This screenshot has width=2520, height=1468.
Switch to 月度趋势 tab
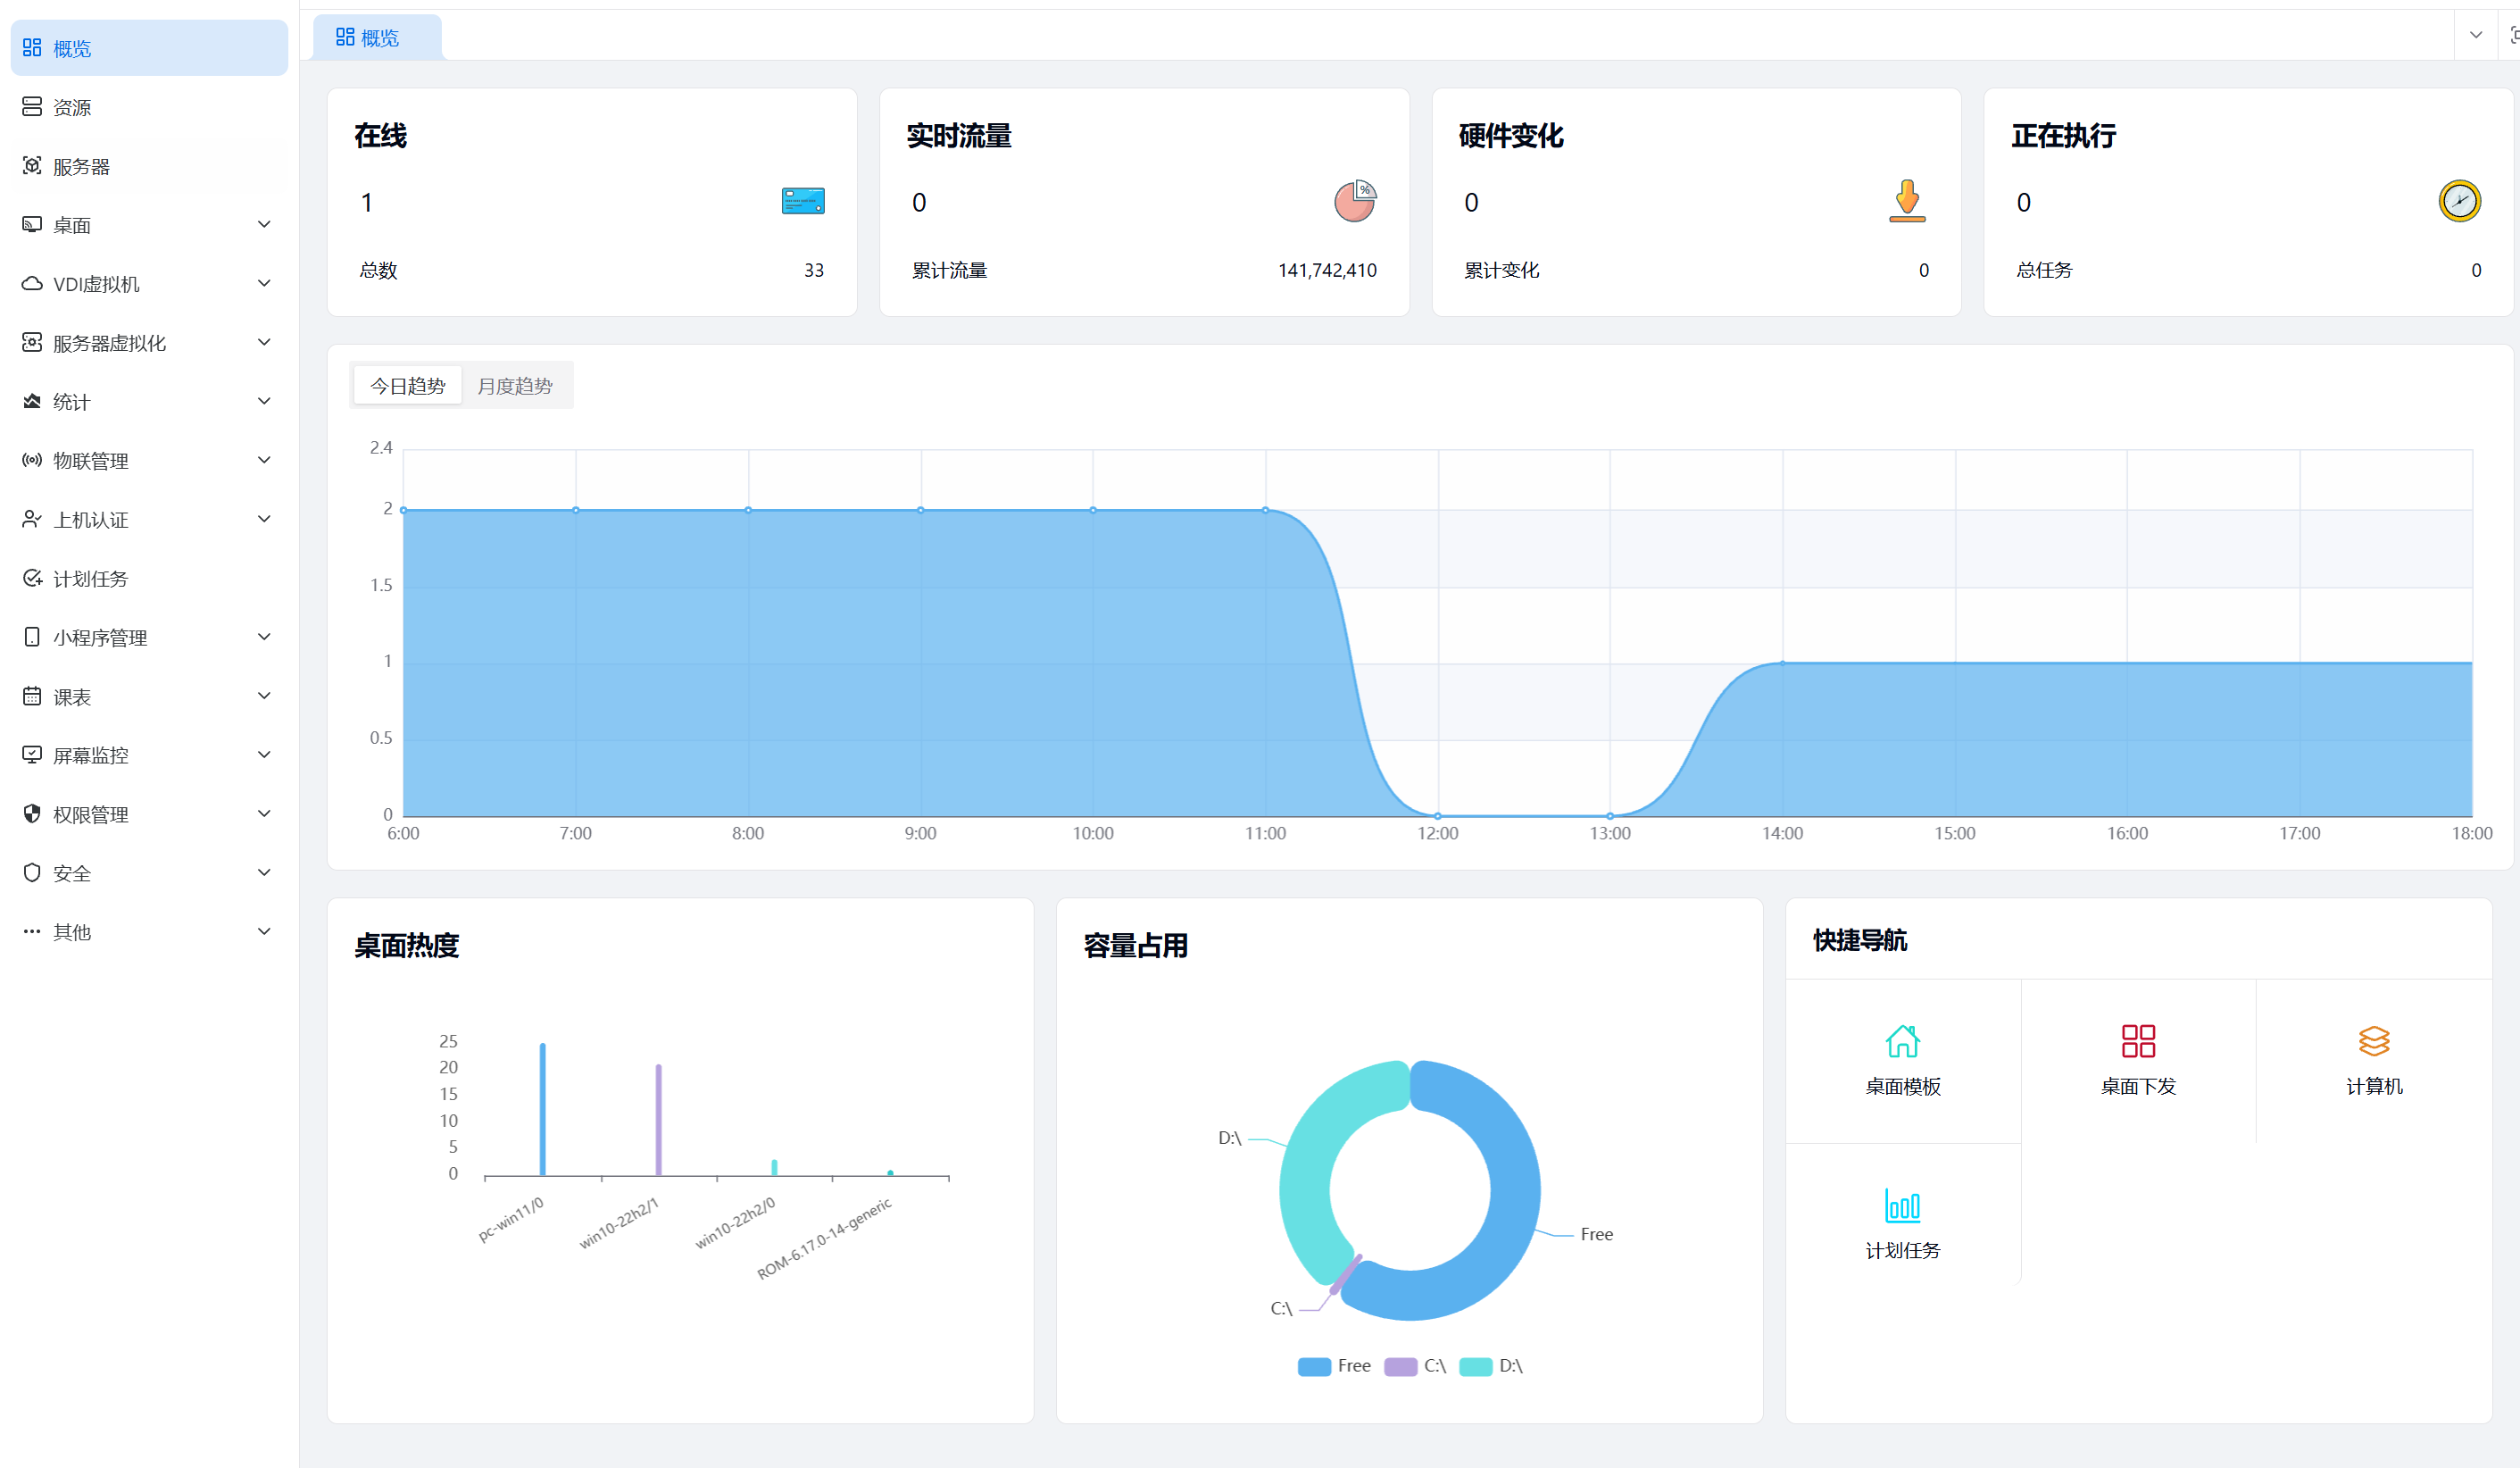pos(514,386)
